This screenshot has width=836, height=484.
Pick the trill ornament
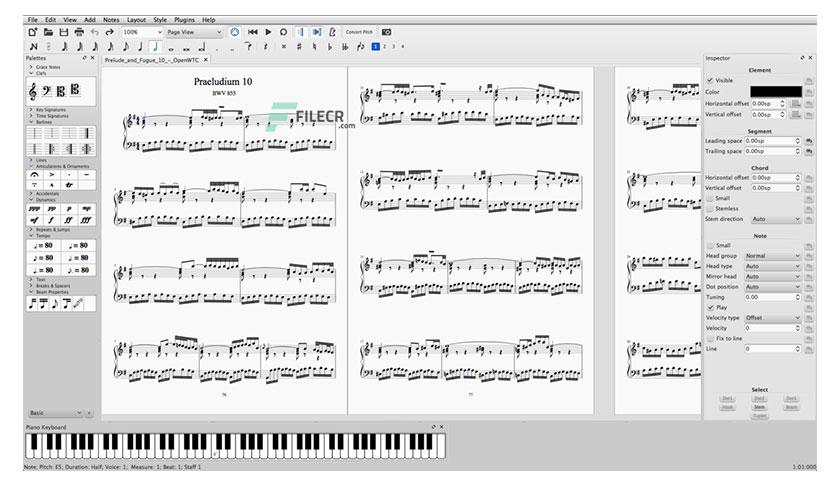pyautogui.click(x=69, y=185)
